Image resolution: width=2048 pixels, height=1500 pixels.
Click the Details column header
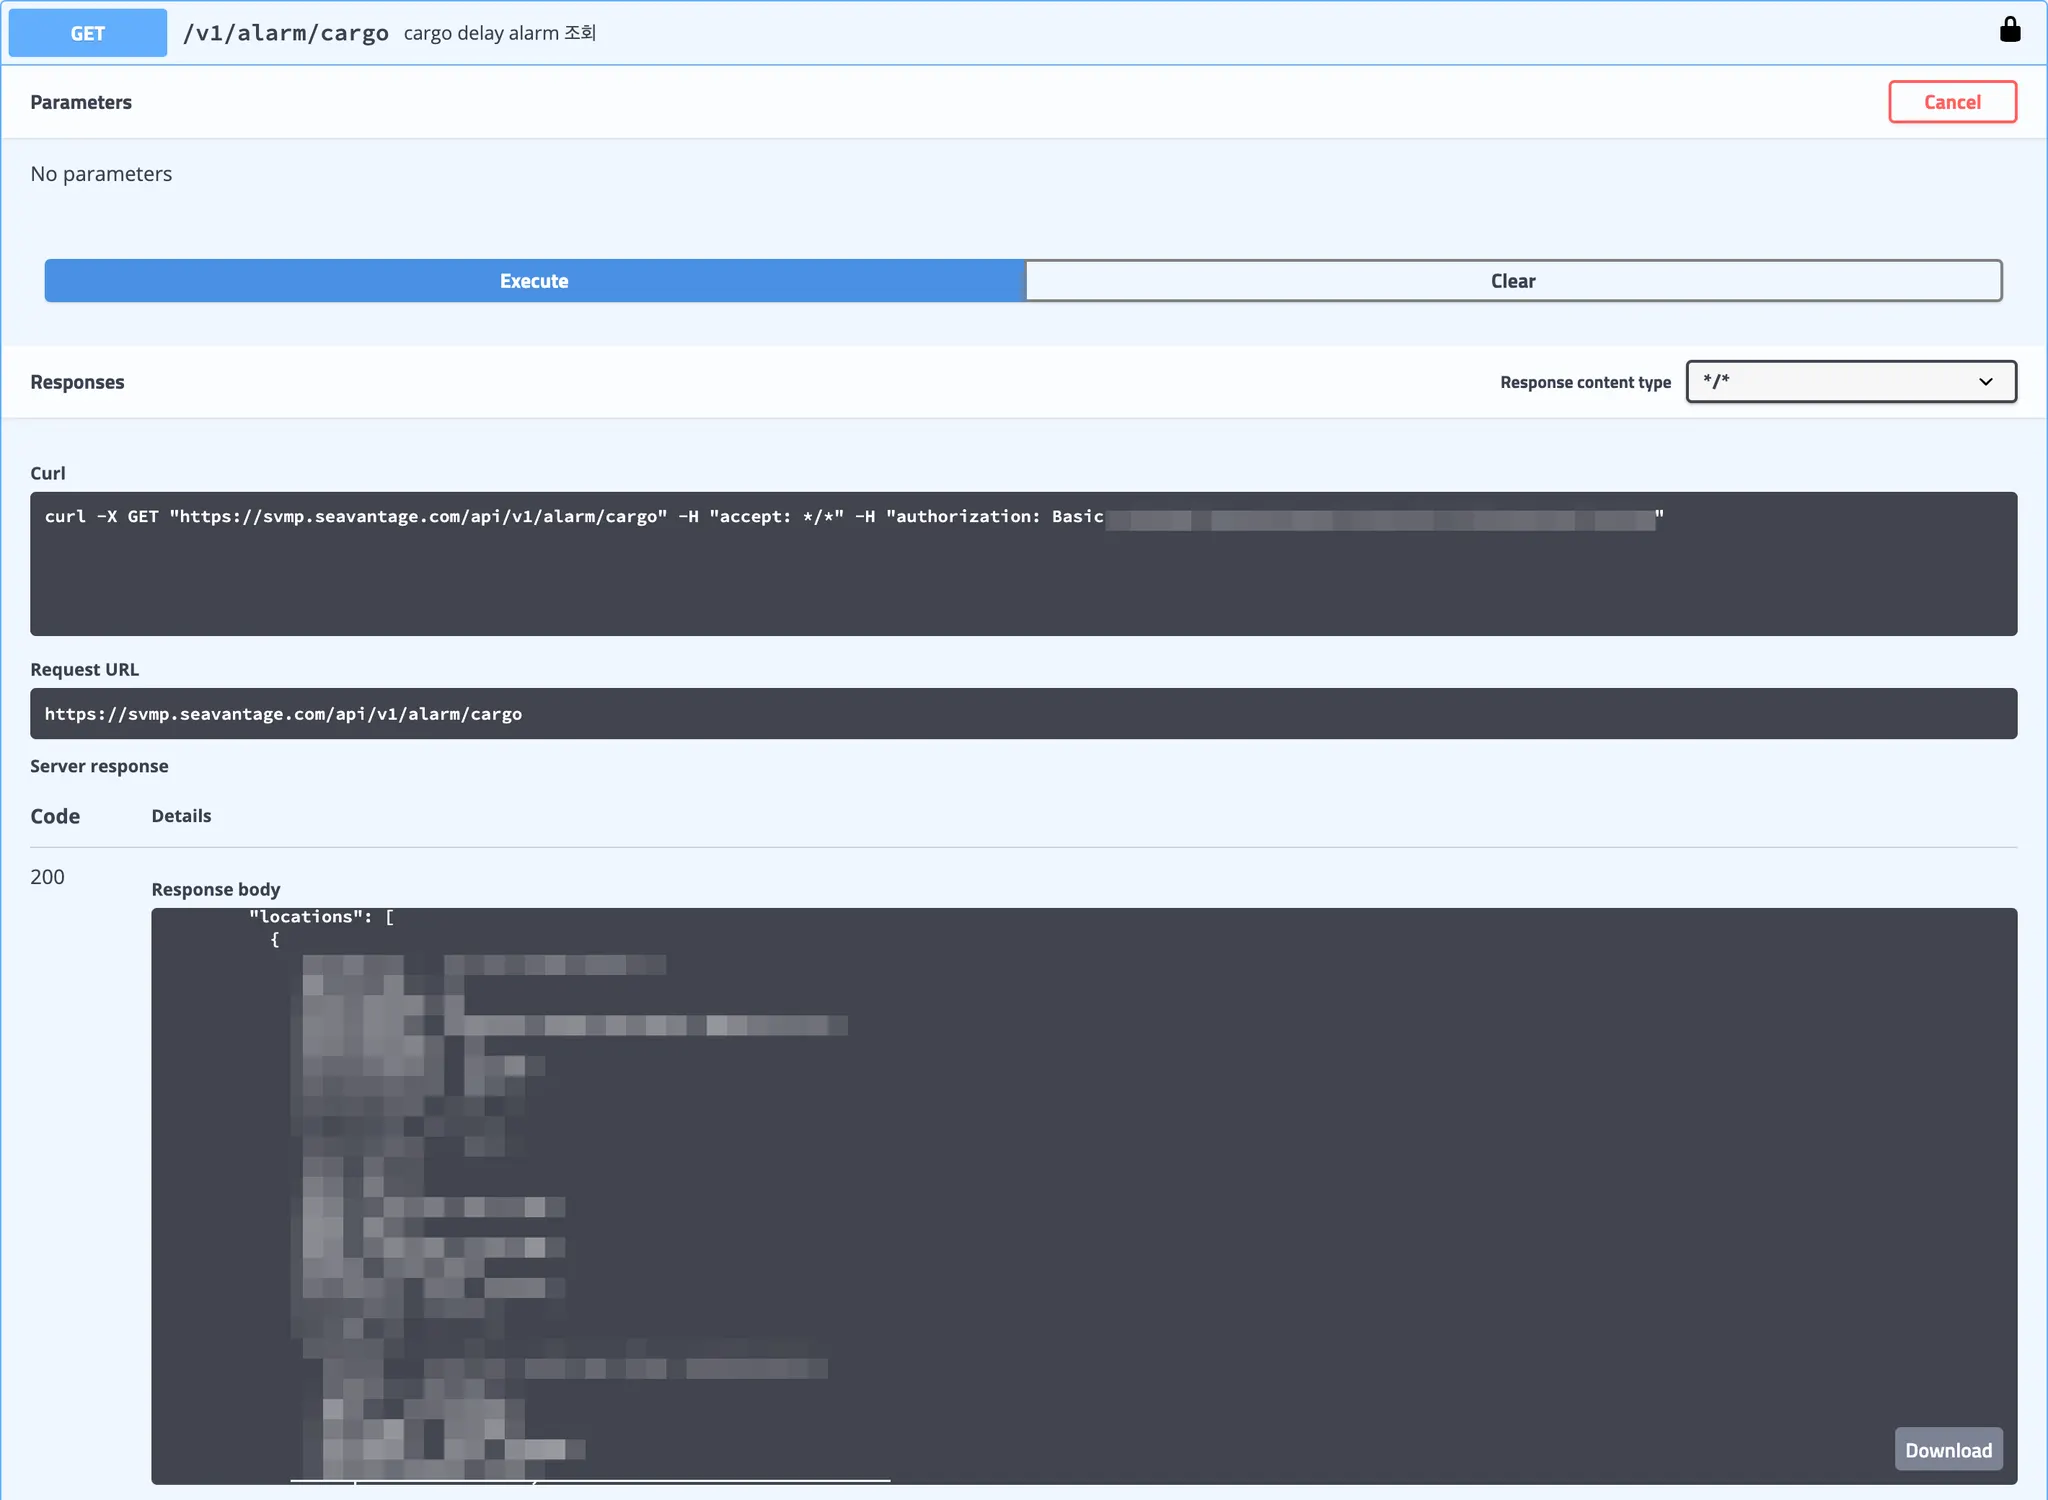[x=181, y=816]
